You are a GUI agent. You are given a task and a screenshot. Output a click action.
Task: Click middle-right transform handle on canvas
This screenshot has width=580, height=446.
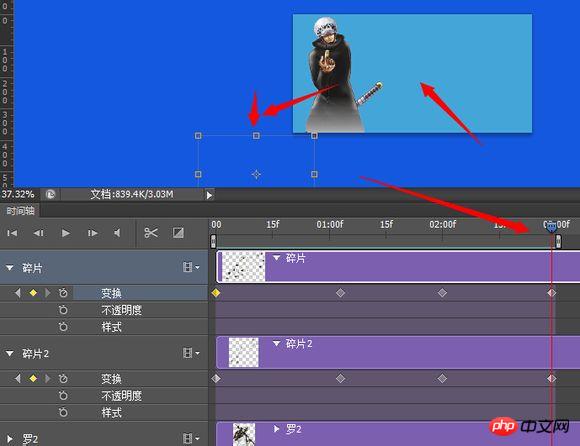click(314, 174)
